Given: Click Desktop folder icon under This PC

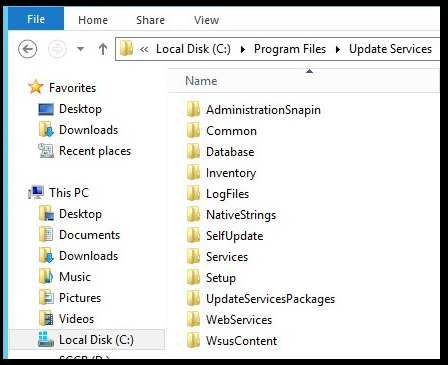Looking at the screenshot, I should tap(46, 213).
